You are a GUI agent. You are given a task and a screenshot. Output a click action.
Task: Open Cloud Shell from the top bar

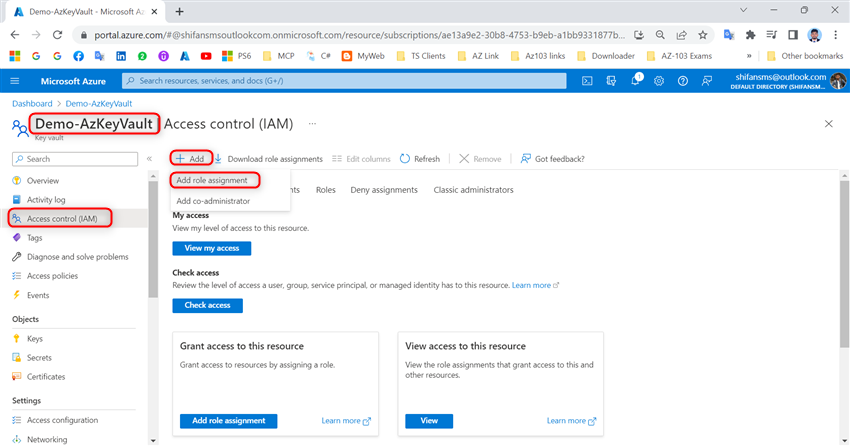coord(587,81)
